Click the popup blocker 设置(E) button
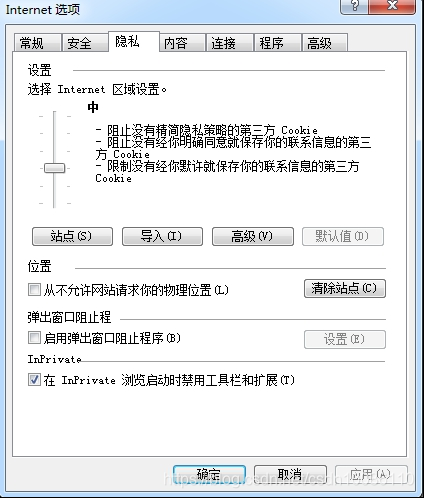The width and height of the screenshot is (424, 498). [345, 339]
